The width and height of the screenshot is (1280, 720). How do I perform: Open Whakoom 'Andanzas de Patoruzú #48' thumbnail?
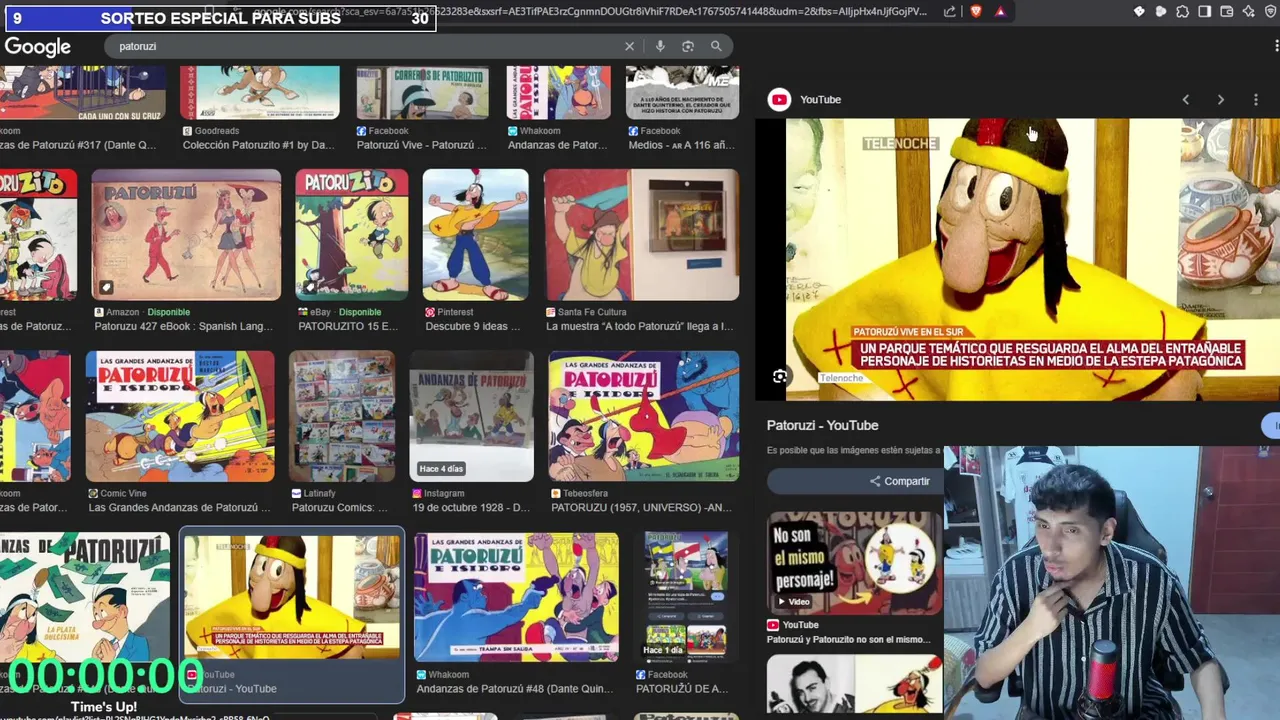tap(516, 597)
